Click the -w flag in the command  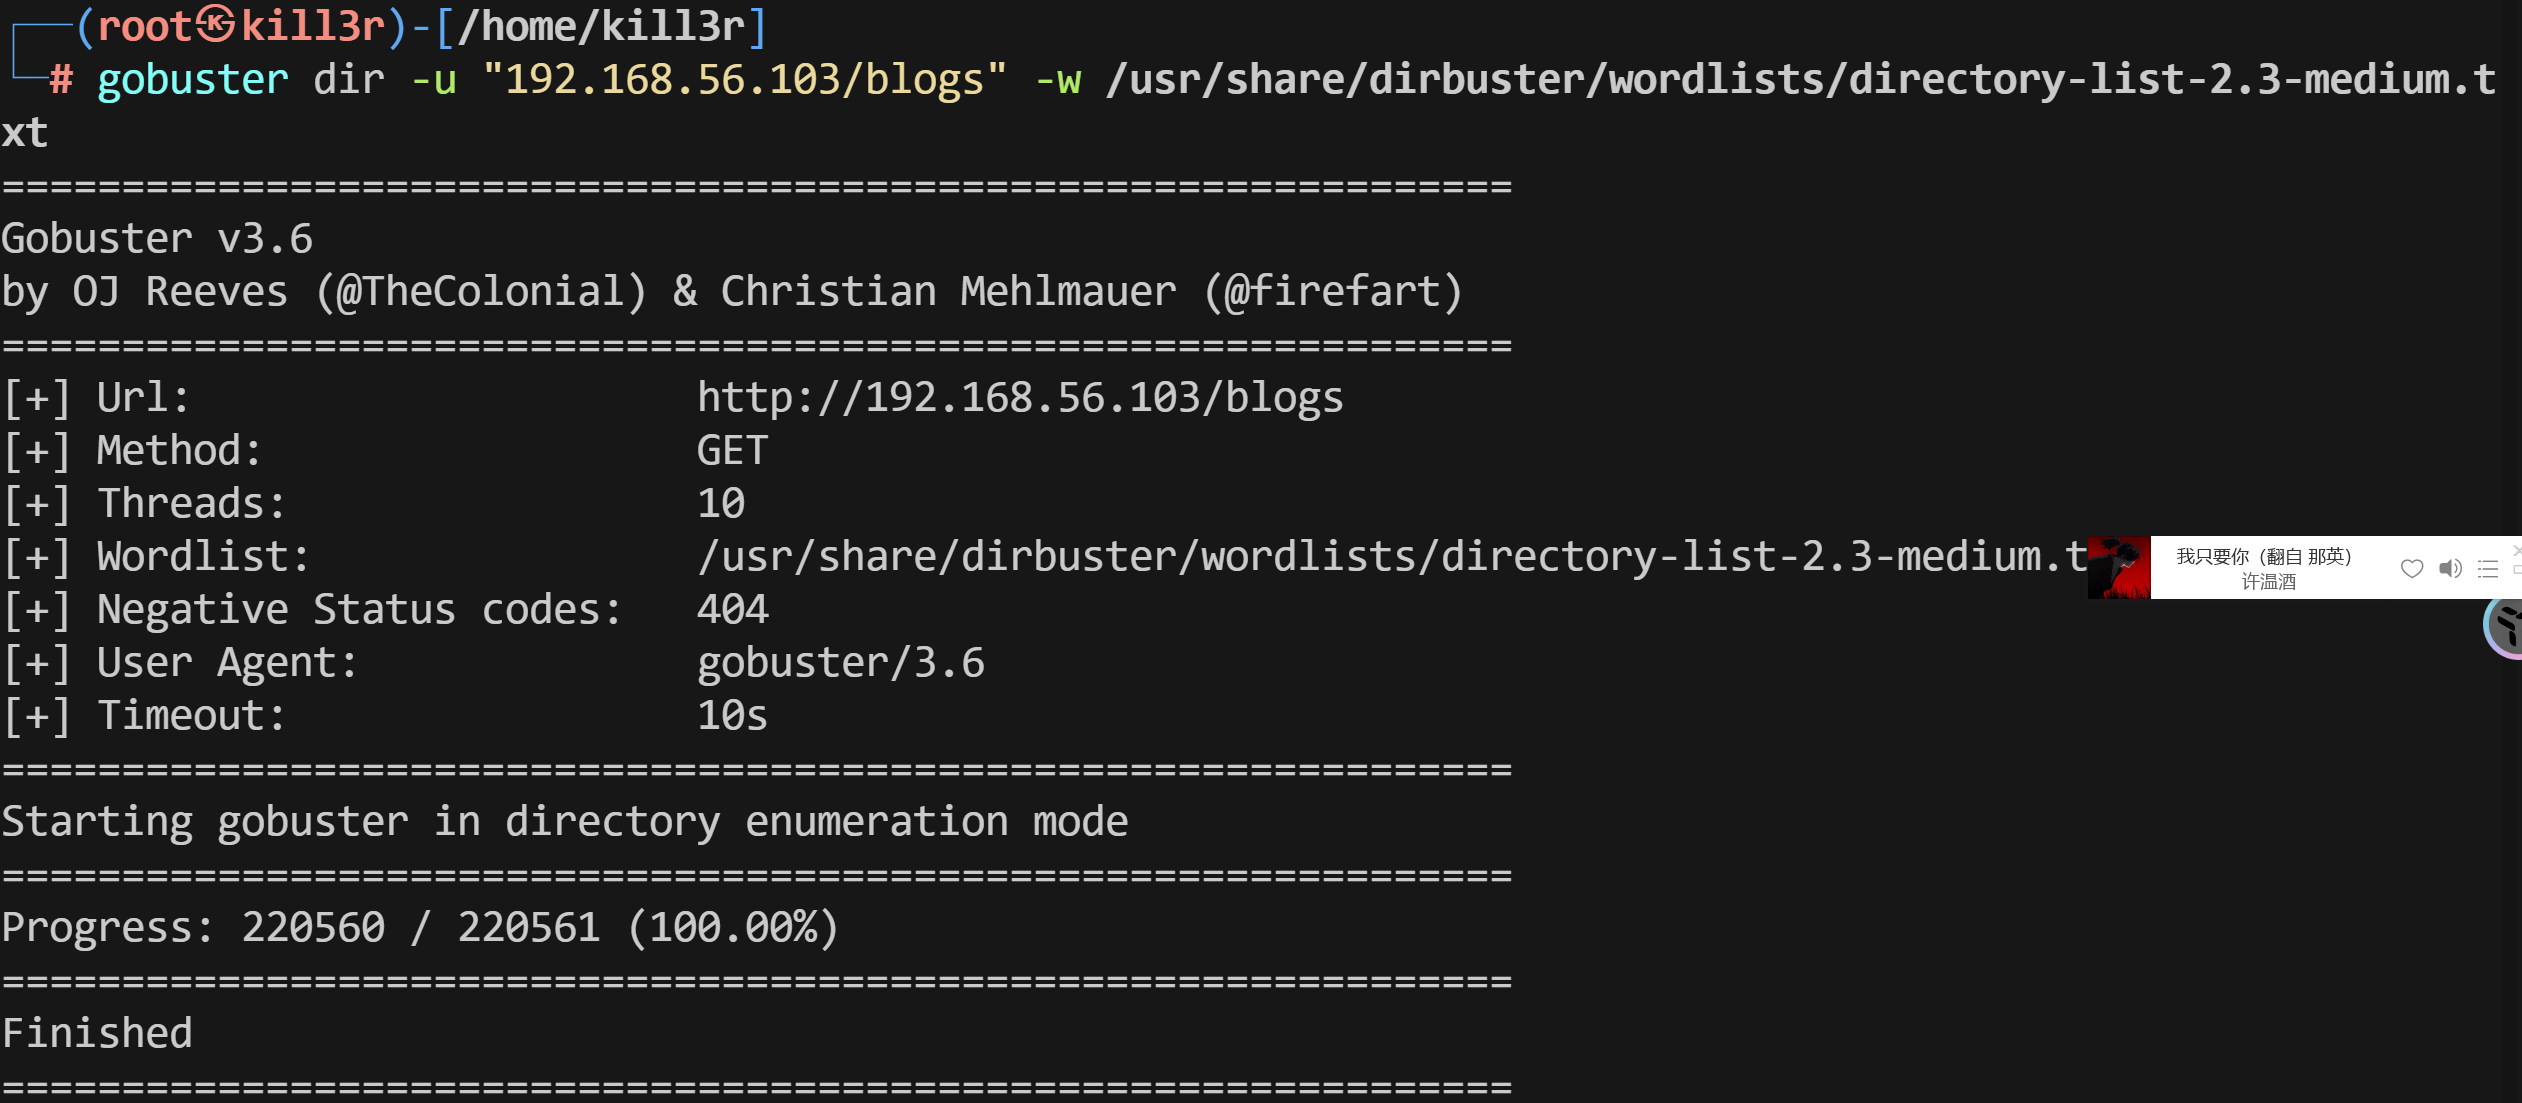[x=1058, y=79]
